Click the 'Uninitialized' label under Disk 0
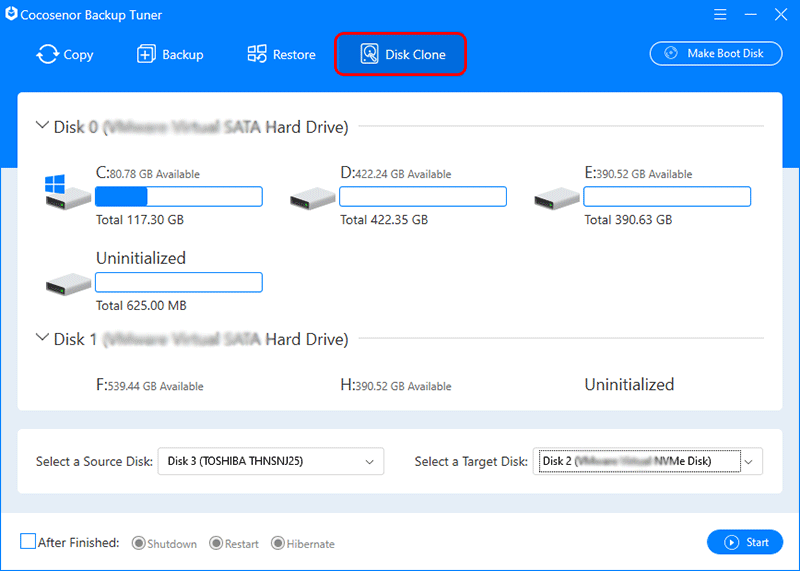 pos(141,258)
